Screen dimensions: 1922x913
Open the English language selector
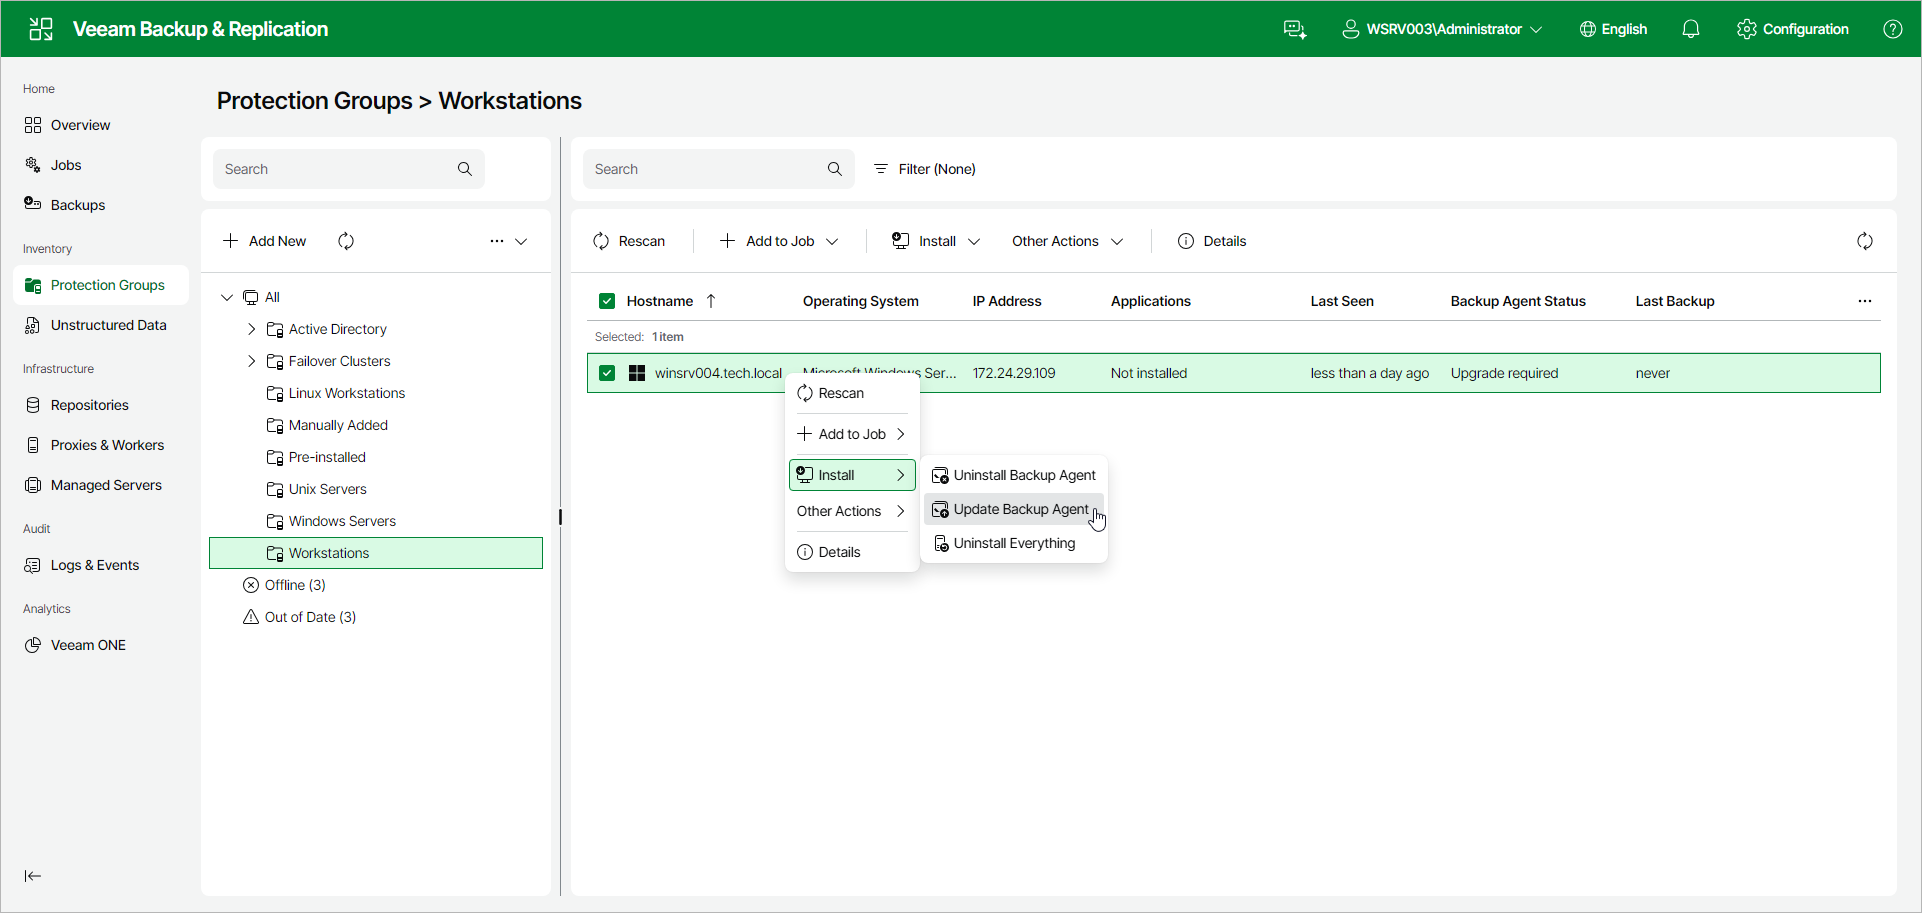click(x=1613, y=29)
